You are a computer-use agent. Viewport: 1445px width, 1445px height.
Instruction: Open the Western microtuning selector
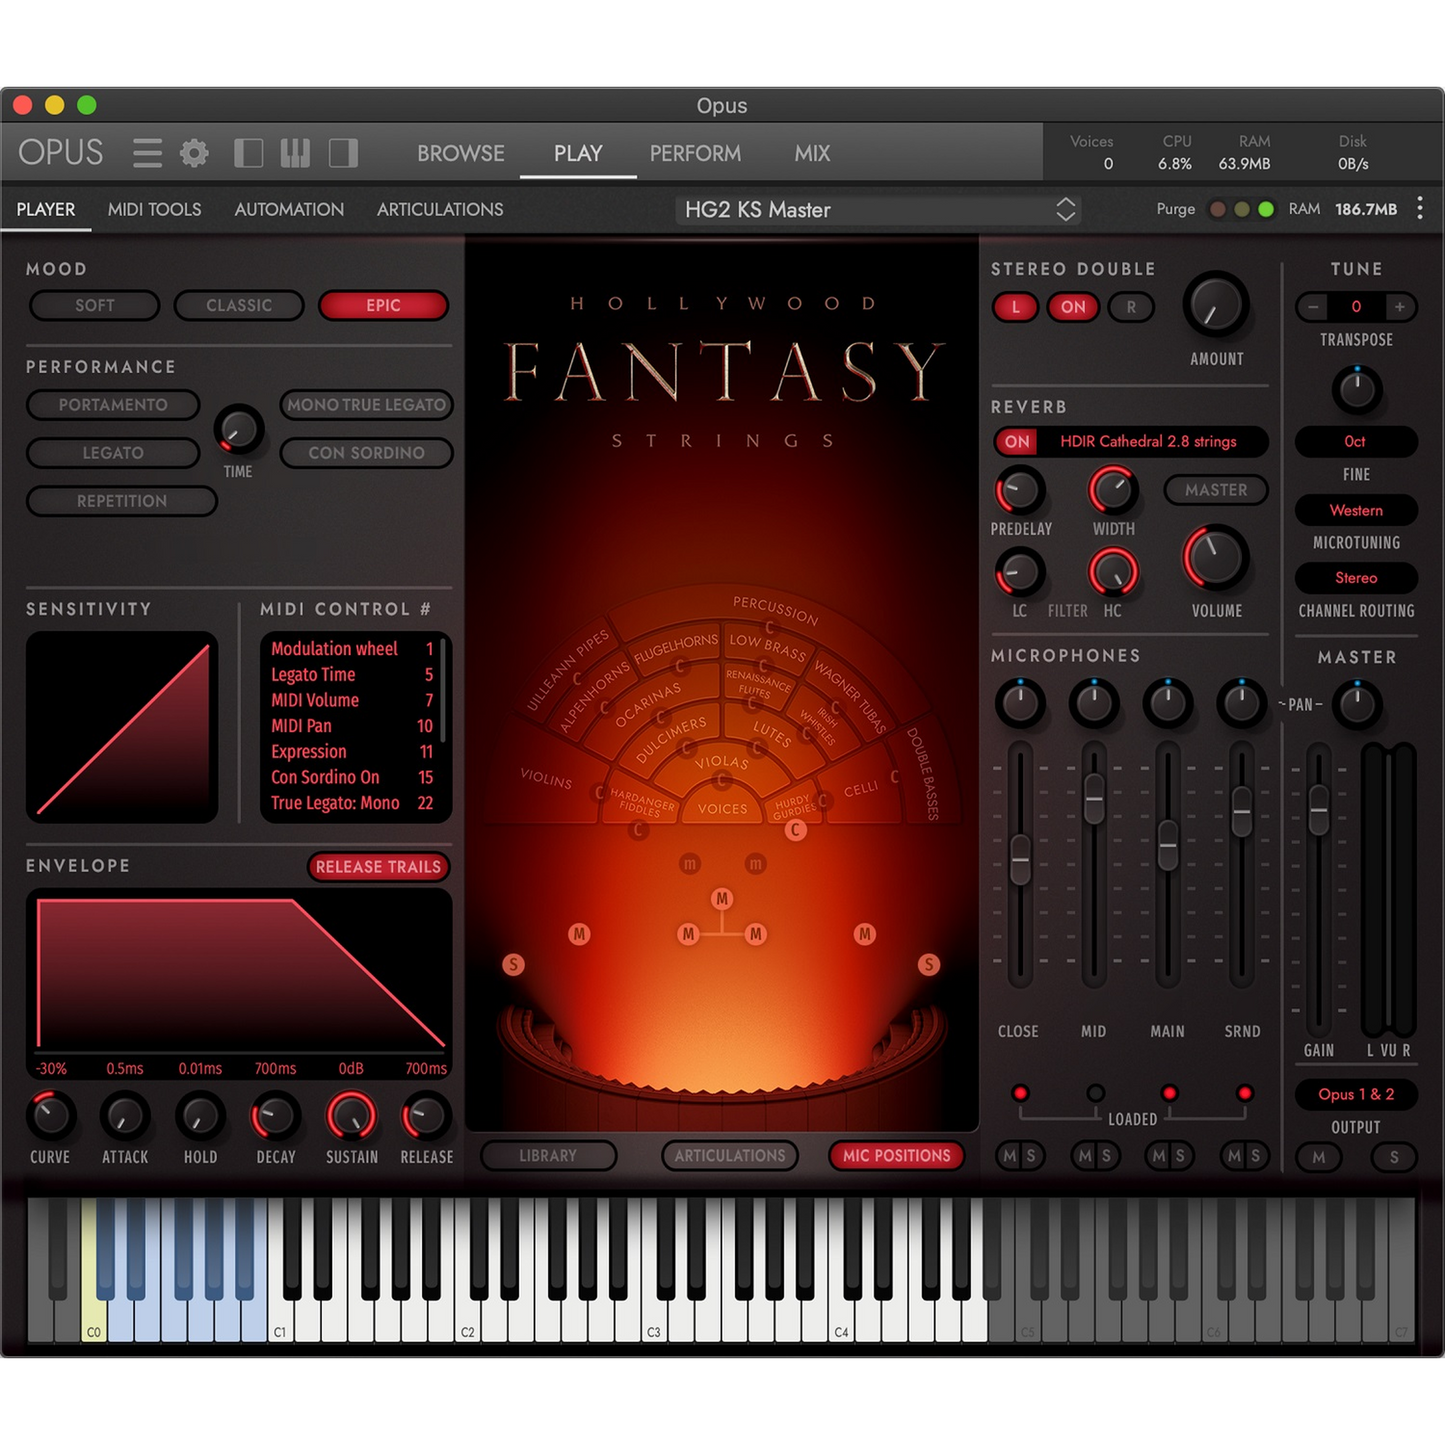pyautogui.click(x=1355, y=510)
